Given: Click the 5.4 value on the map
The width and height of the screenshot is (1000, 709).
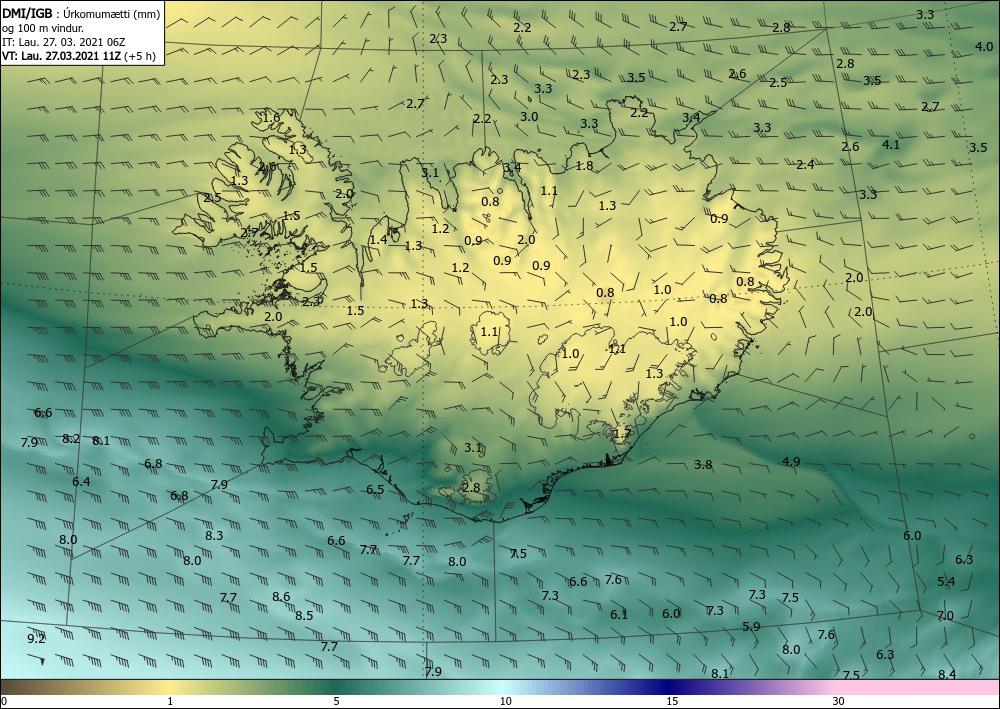Looking at the screenshot, I should coord(946,581).
